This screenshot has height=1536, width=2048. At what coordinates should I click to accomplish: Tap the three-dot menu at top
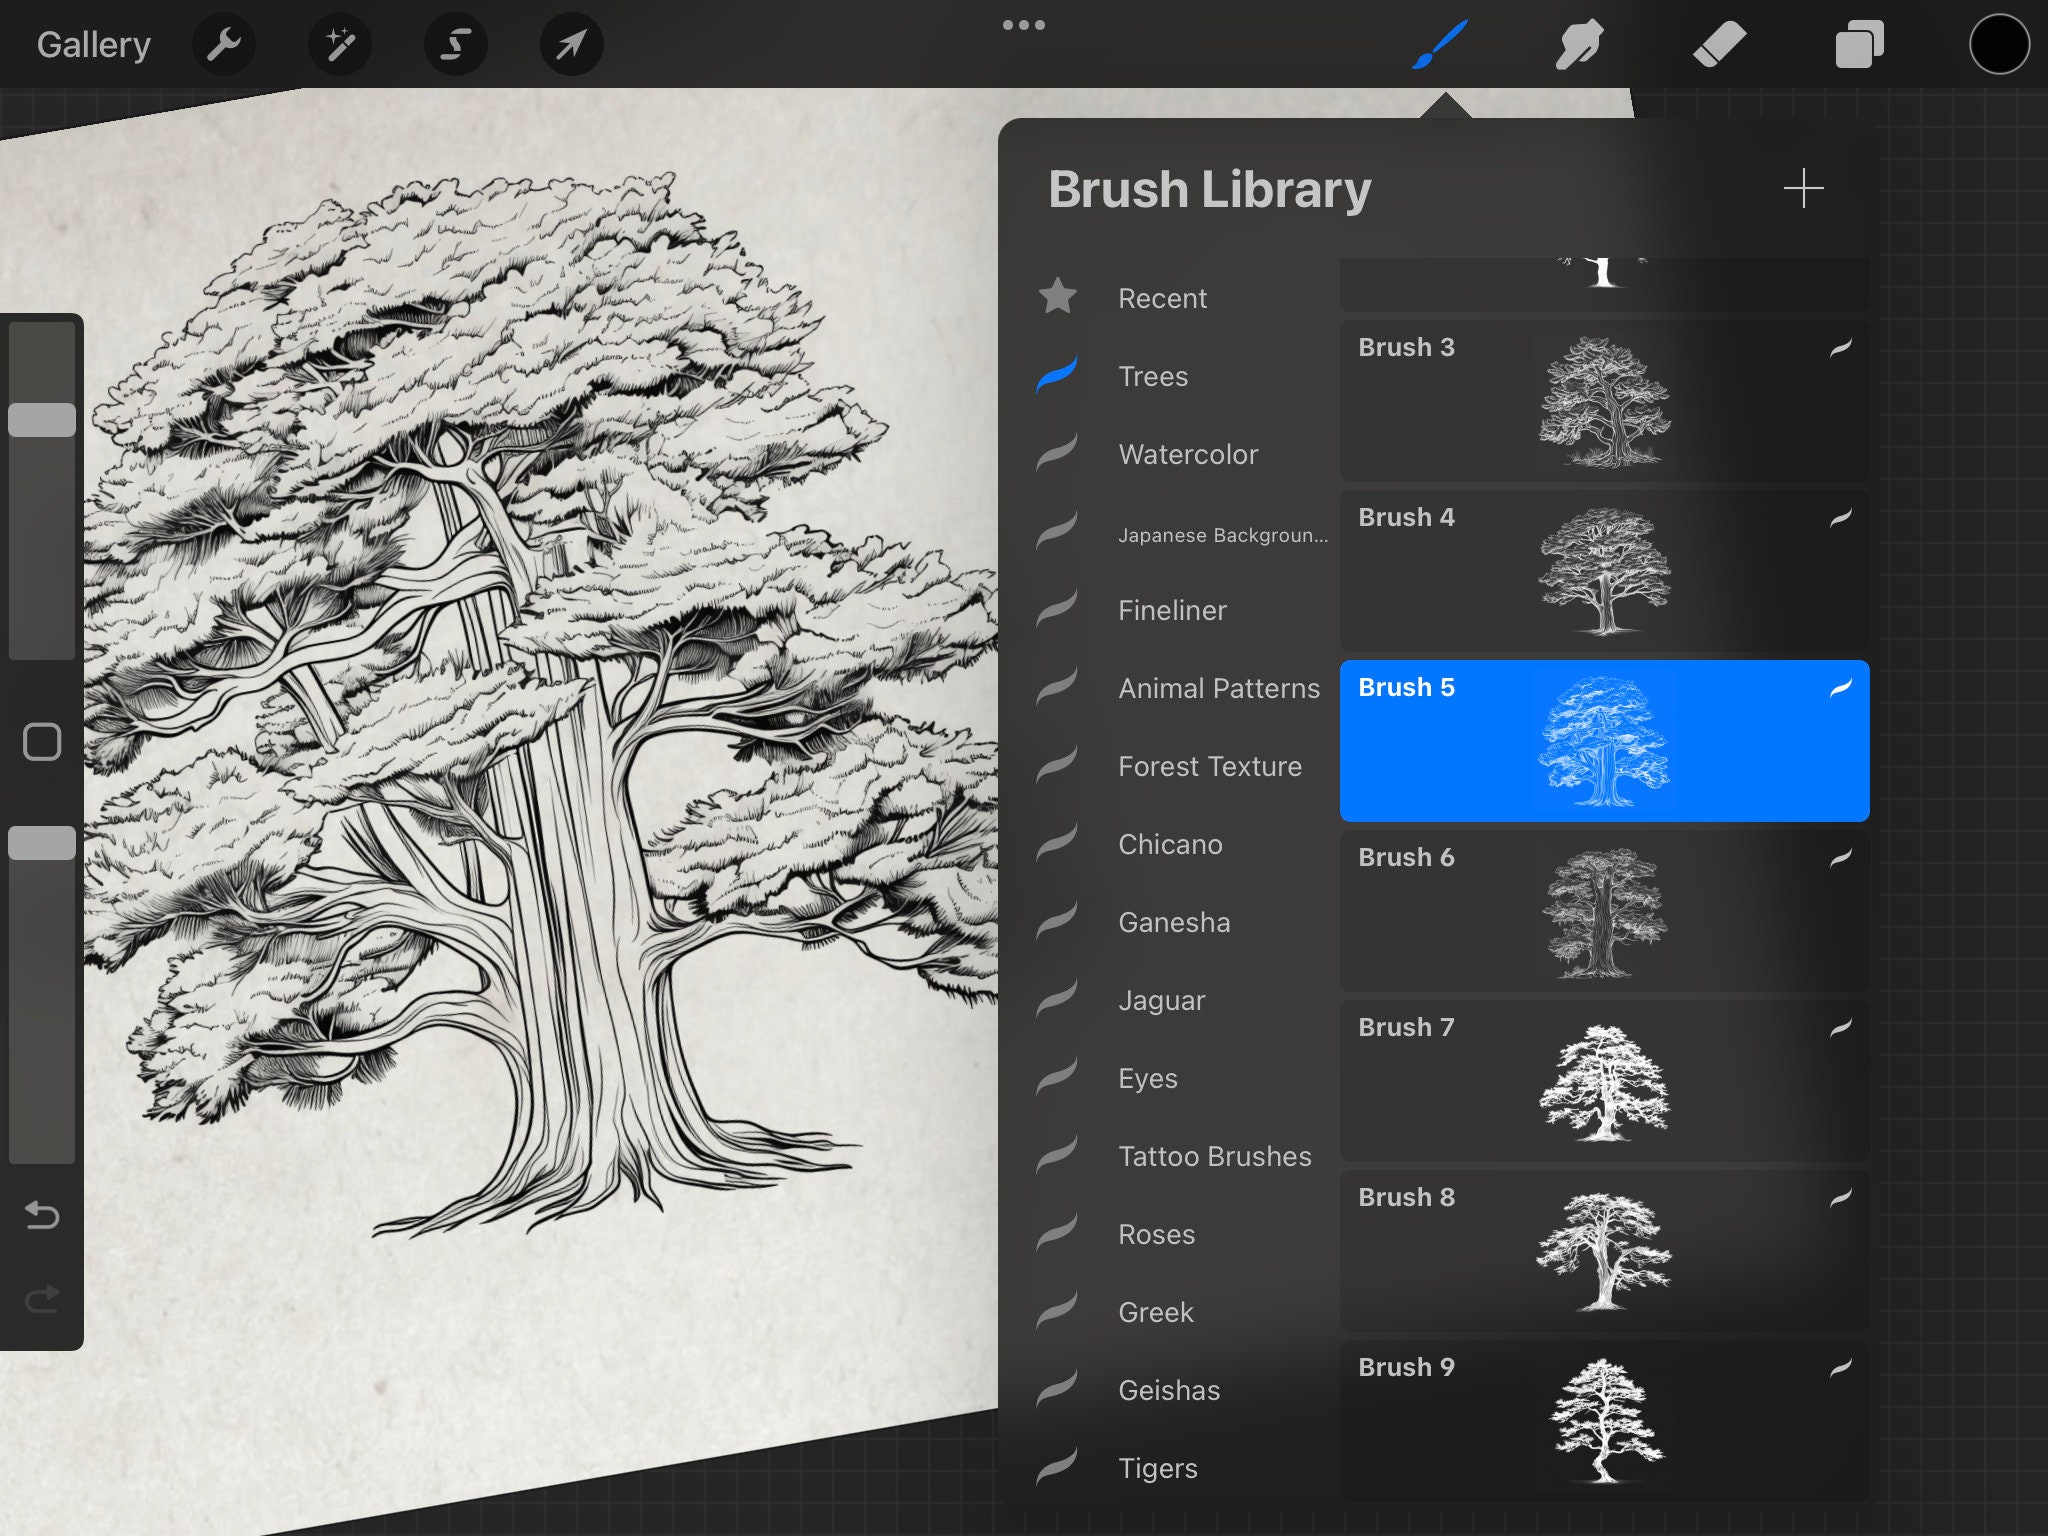(x=1024, y=25)
